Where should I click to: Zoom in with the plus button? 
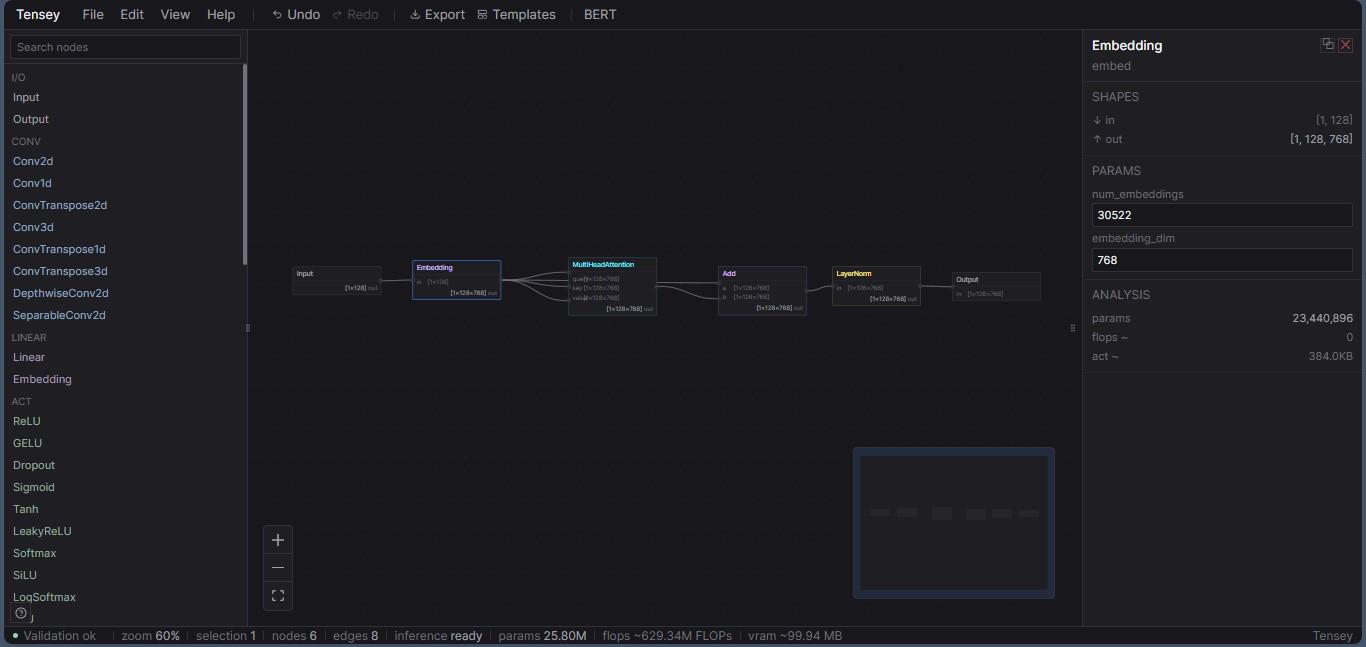pos(278,540)
